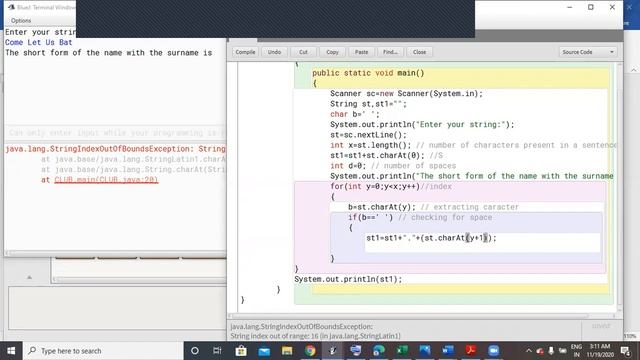
Task: Open Adobe Acrobat from taskbar
Action: (471, 351)
